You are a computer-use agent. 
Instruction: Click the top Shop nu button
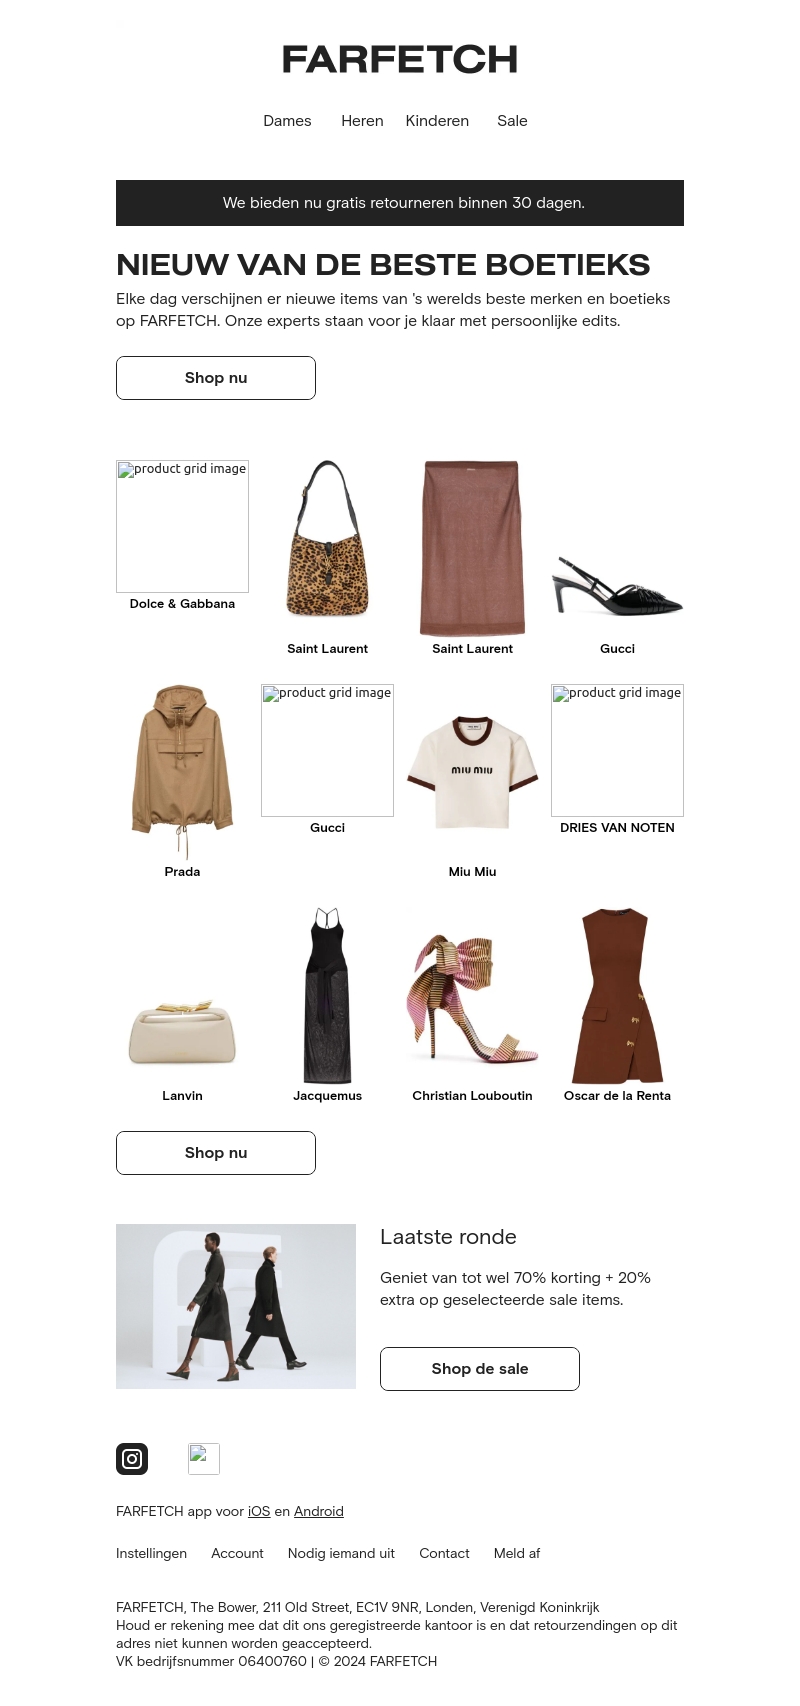[x=216, y=378]
